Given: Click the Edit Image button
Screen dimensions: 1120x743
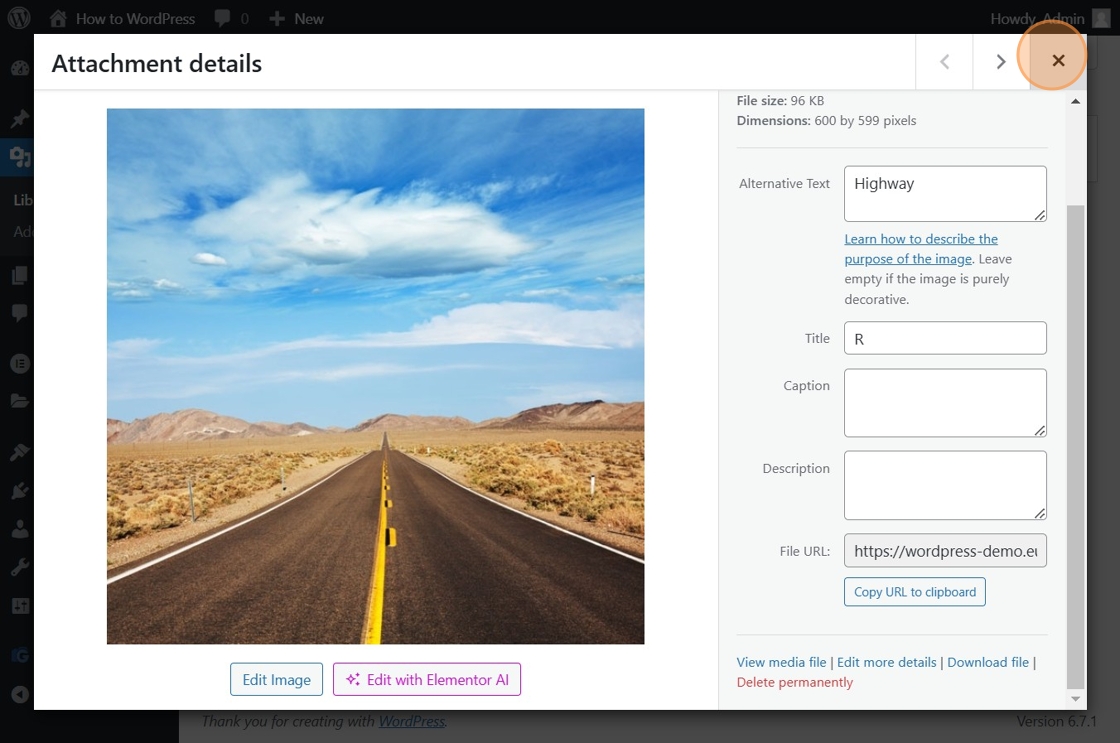Looking at the screenshot, I should (x=276, y=679).
